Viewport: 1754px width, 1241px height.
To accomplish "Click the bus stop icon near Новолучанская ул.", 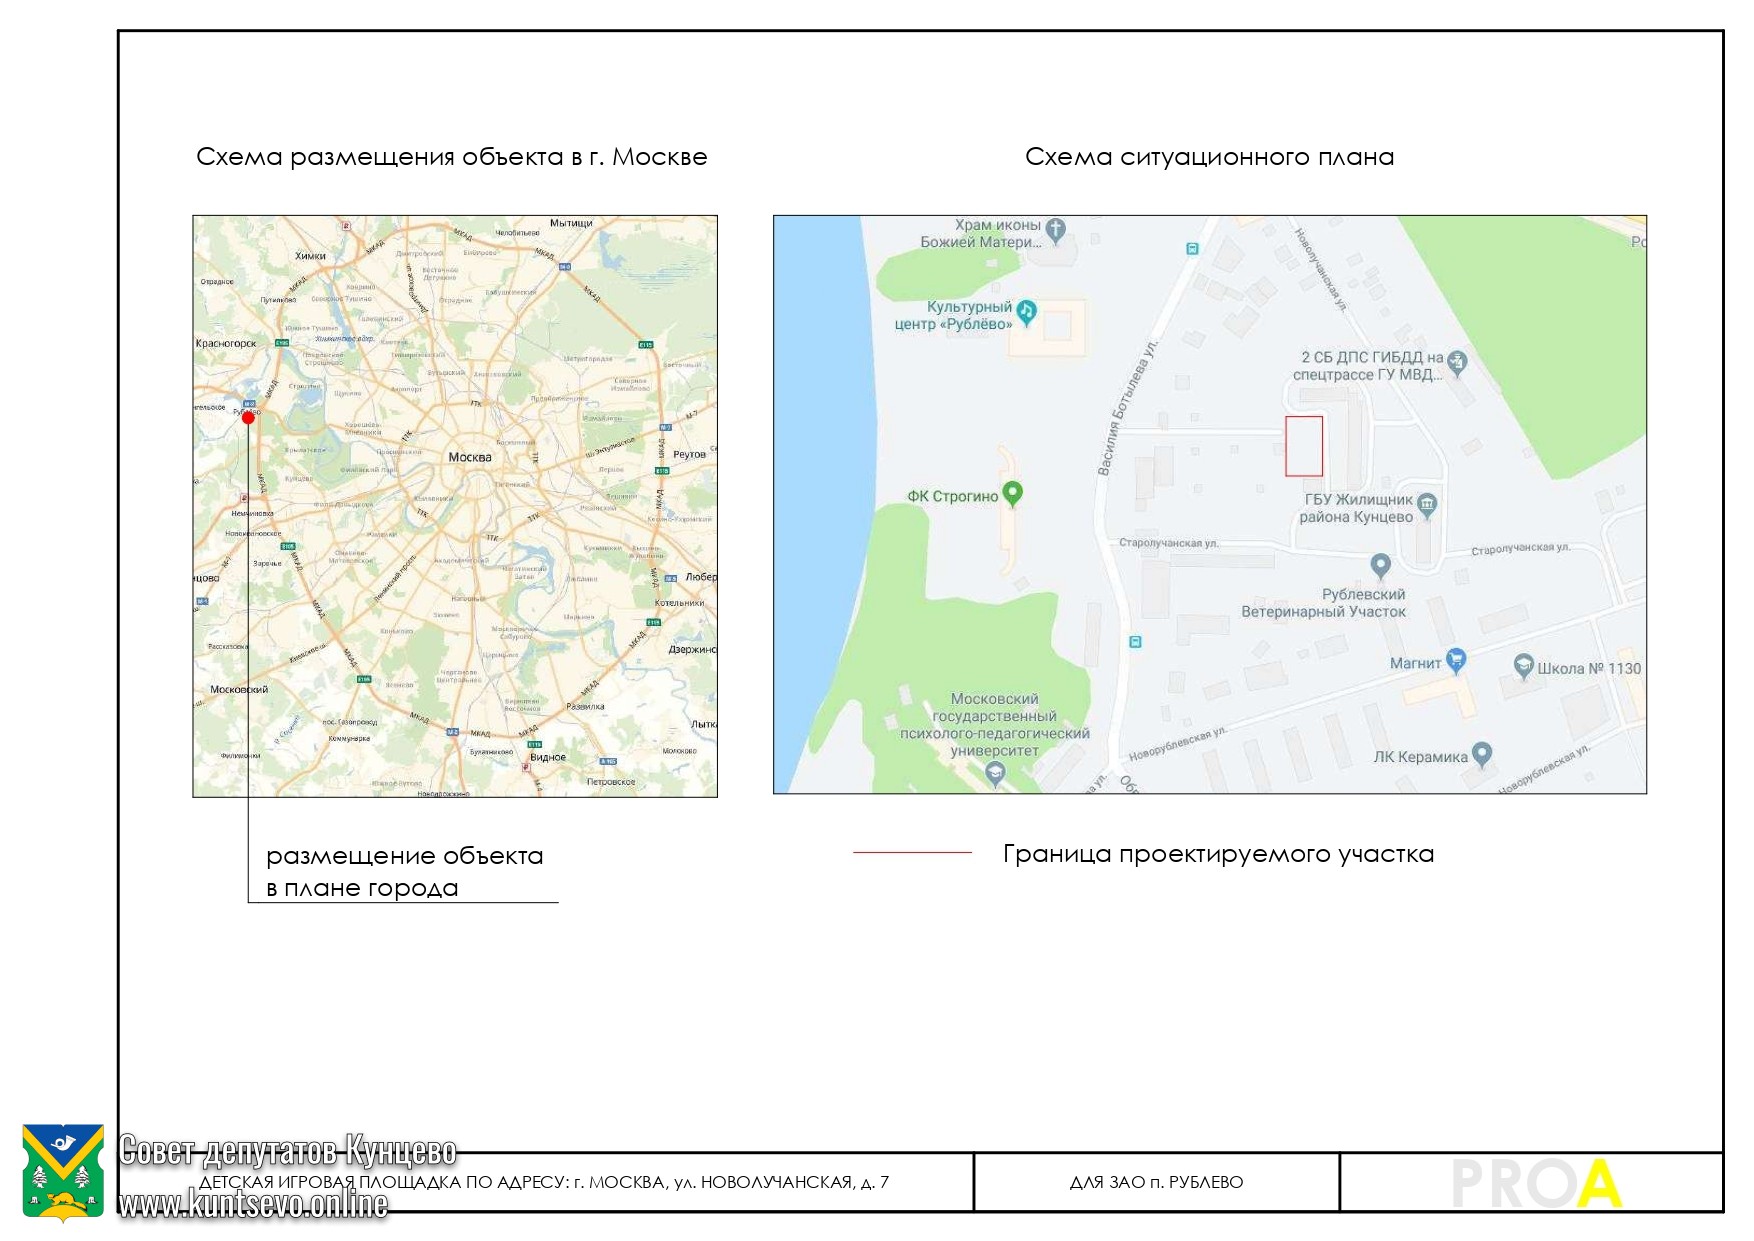I will pos(1192,249).
